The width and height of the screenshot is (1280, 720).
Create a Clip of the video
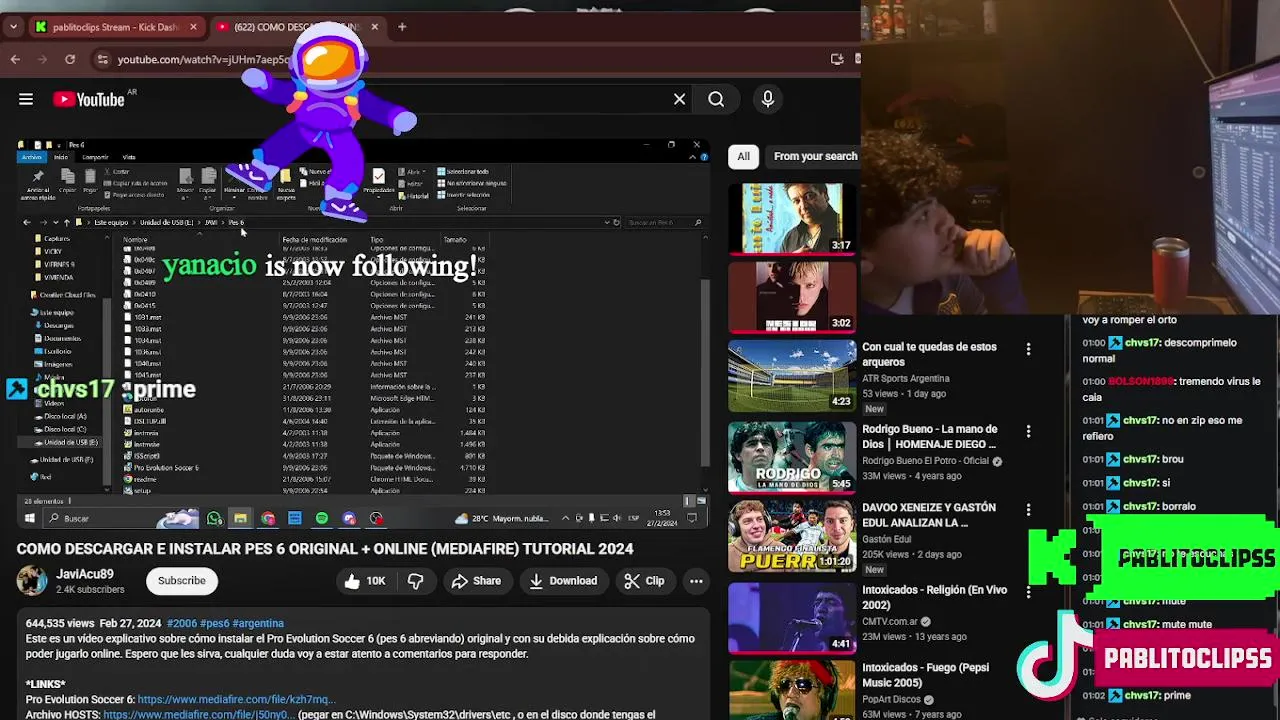(x=643, y=581)
